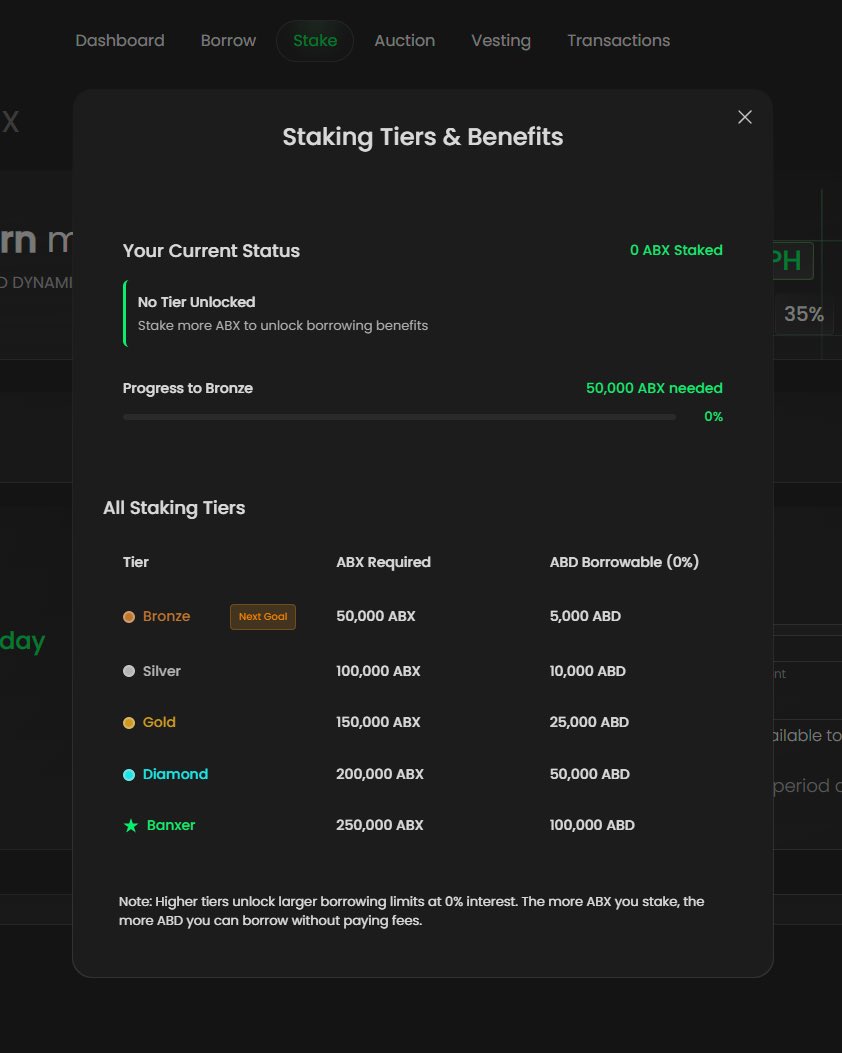The image size is (842, 1053).
Task: Click the 100,000 ABD borrowable value
Action: pos(592,825)
